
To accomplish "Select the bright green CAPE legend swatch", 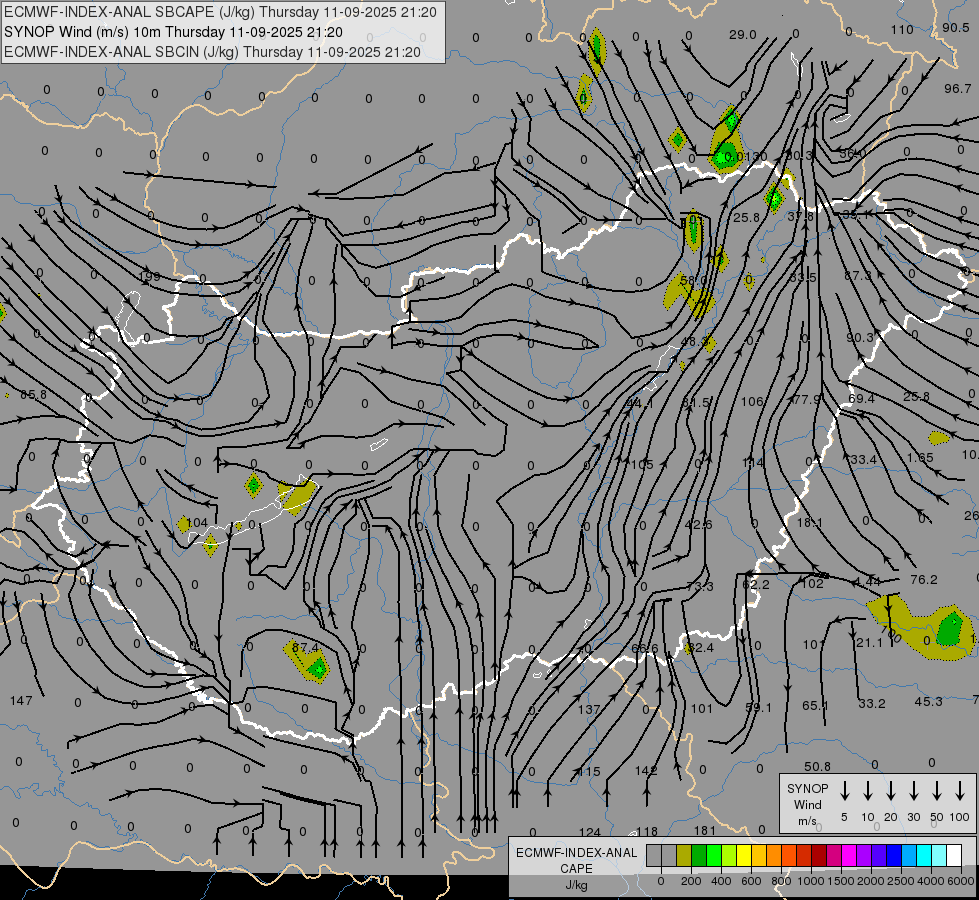I will pyautogui.click(x=714, y=855).
